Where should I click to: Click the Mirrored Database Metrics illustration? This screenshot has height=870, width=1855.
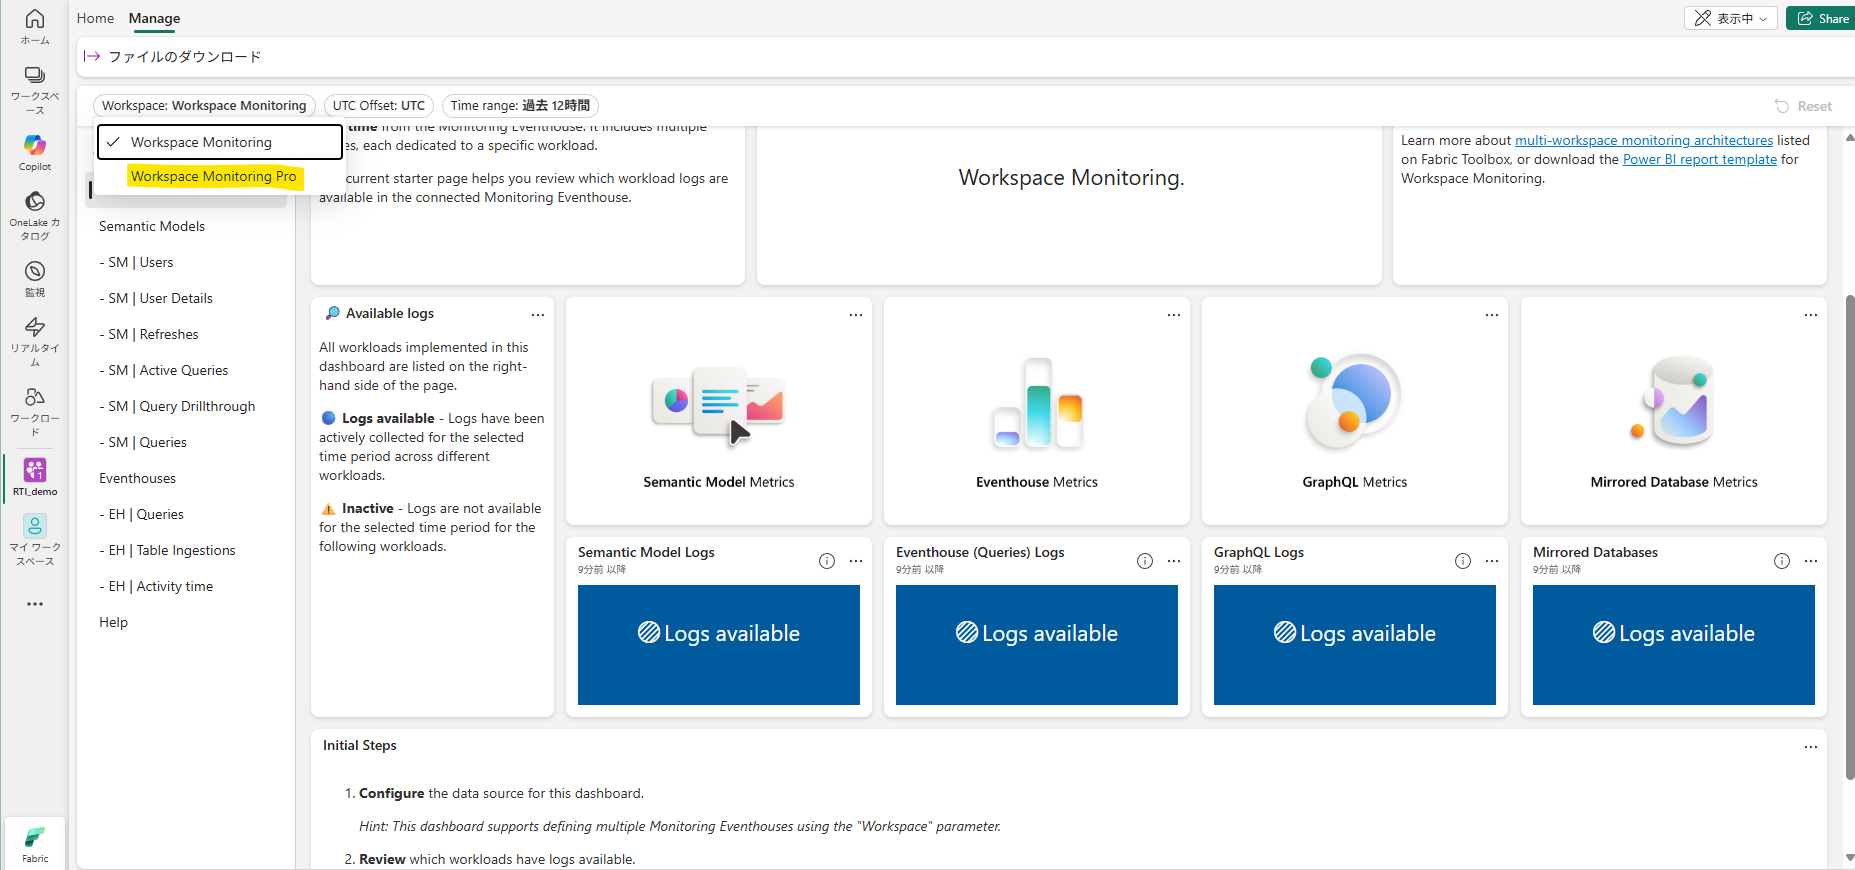[x=1674, y=402]
